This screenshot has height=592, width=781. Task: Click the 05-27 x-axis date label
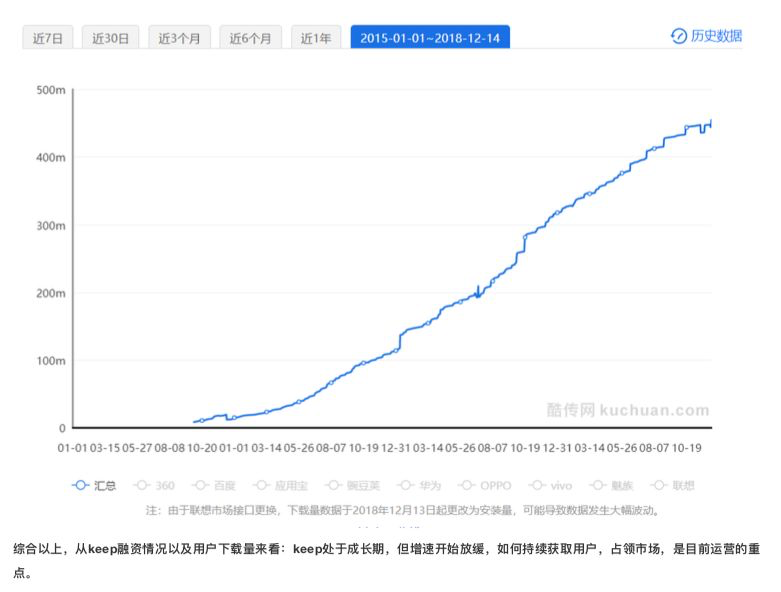(137, 448)
